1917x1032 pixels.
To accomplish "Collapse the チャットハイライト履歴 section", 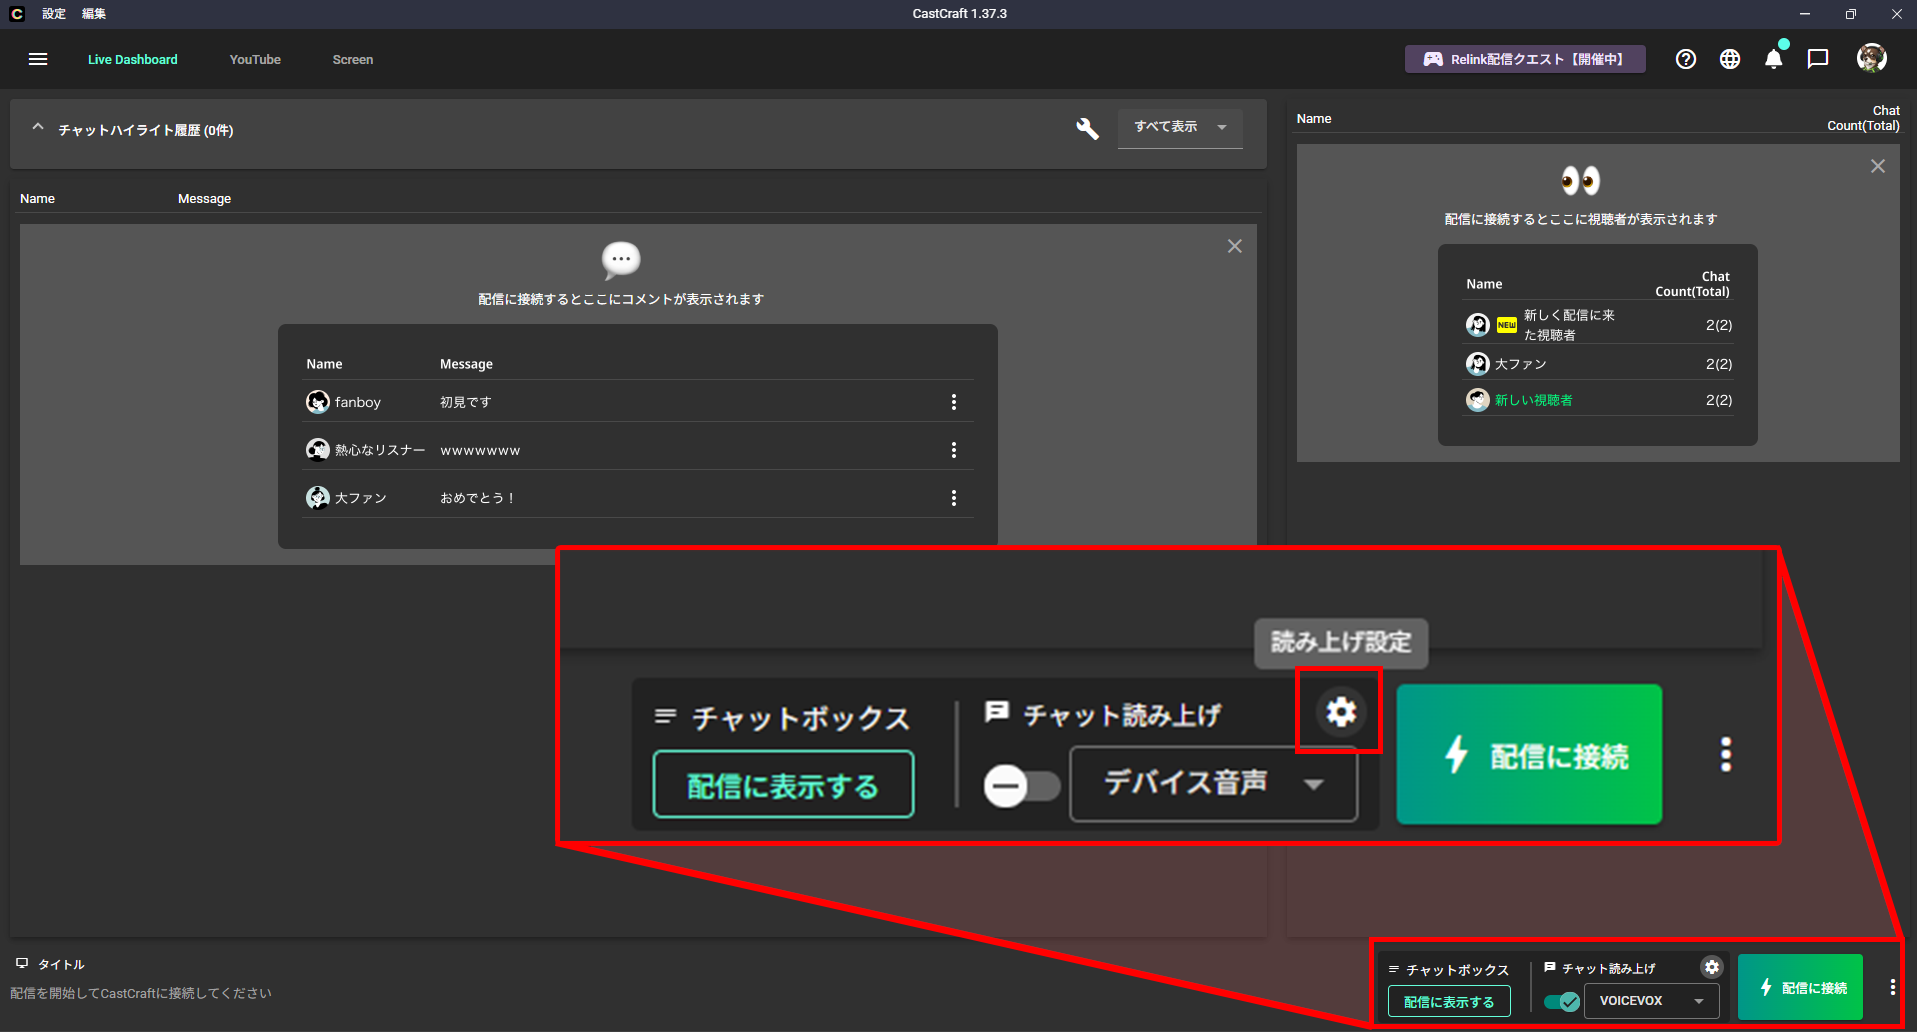I will (x=38, y=128).
